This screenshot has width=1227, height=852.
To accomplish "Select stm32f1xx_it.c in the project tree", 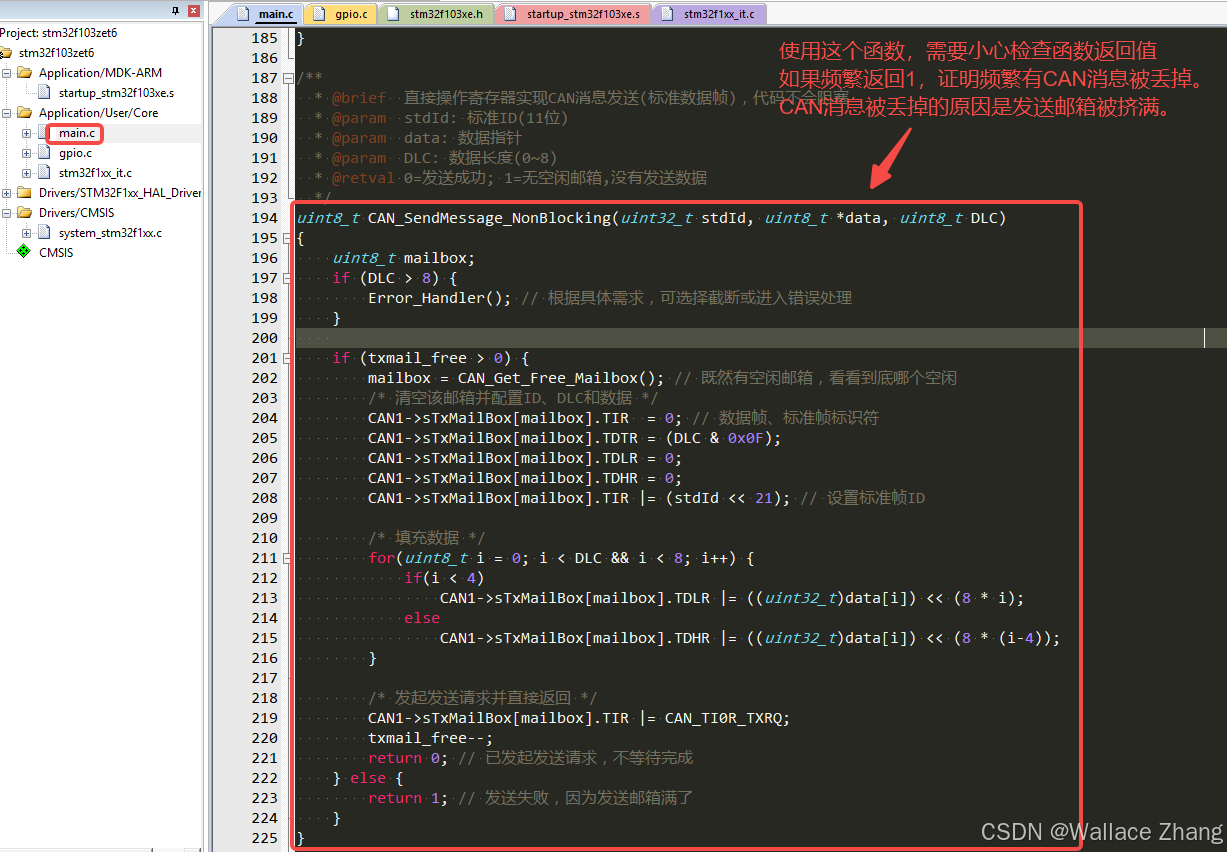I will [x=95, y=173].
